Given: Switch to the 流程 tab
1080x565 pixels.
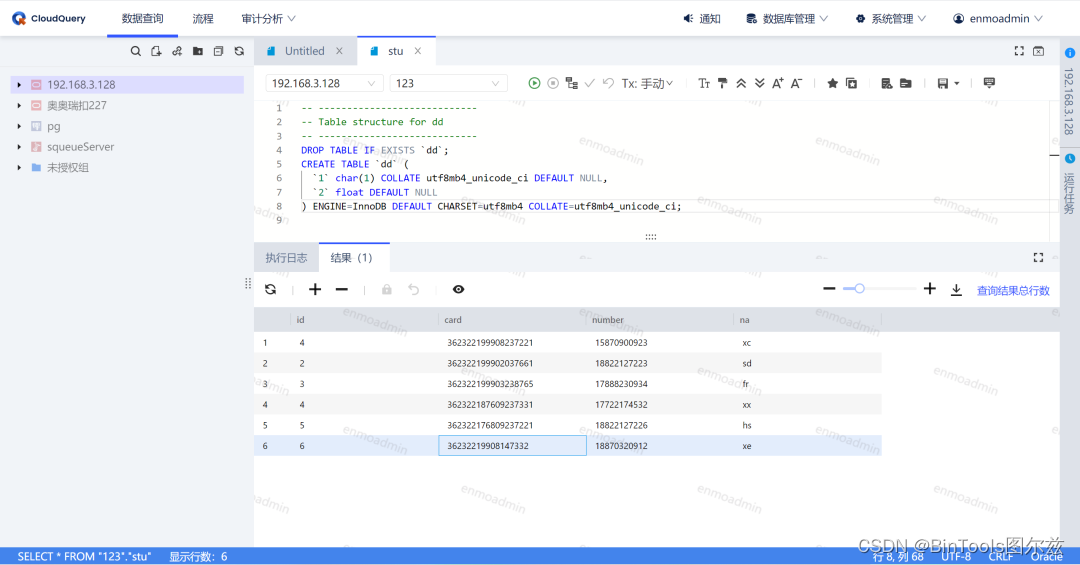Looking at the screenshot, I should pyautogui.click(x=203, y=19).
